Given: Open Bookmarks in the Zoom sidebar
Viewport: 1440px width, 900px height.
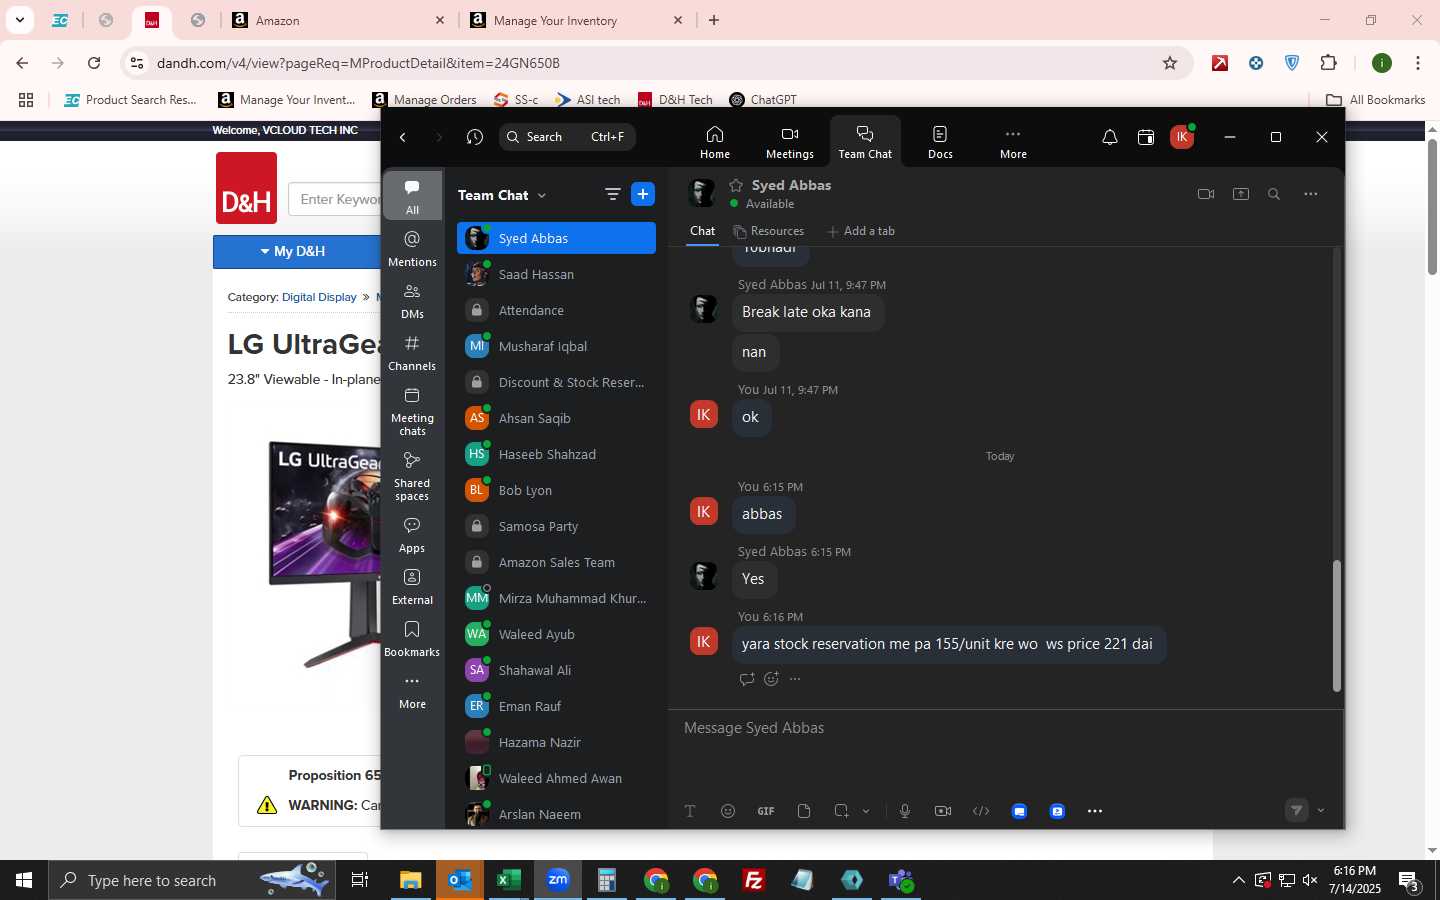Looking at the screenshot, I should point(412,638).
